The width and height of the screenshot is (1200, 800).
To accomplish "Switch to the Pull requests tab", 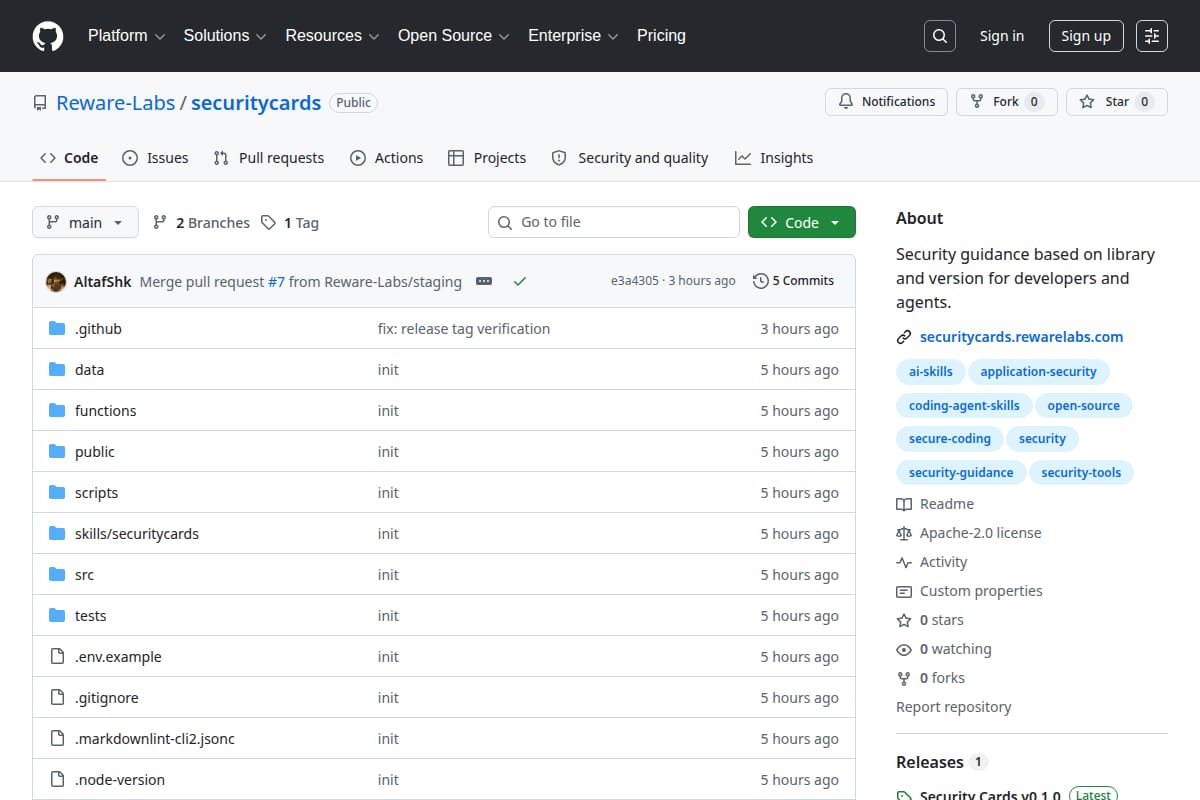I will [x=269, y=158].
